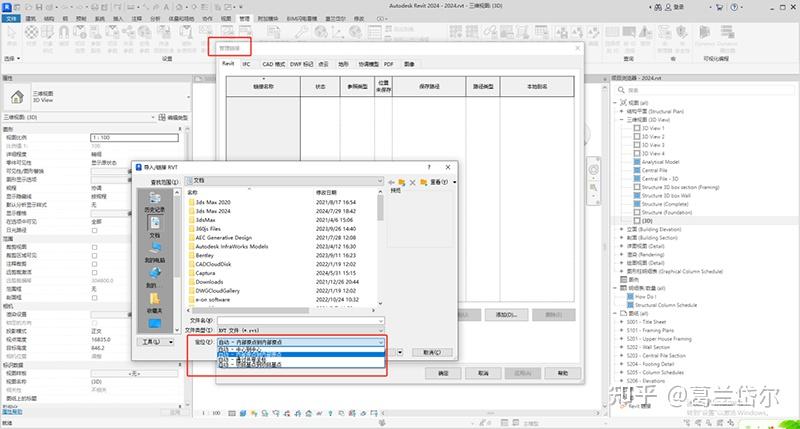800x429 pixels.
Task: Expand Structural Plan node in Project Browser
Action: pyautogui.click(x=622, y=111)
